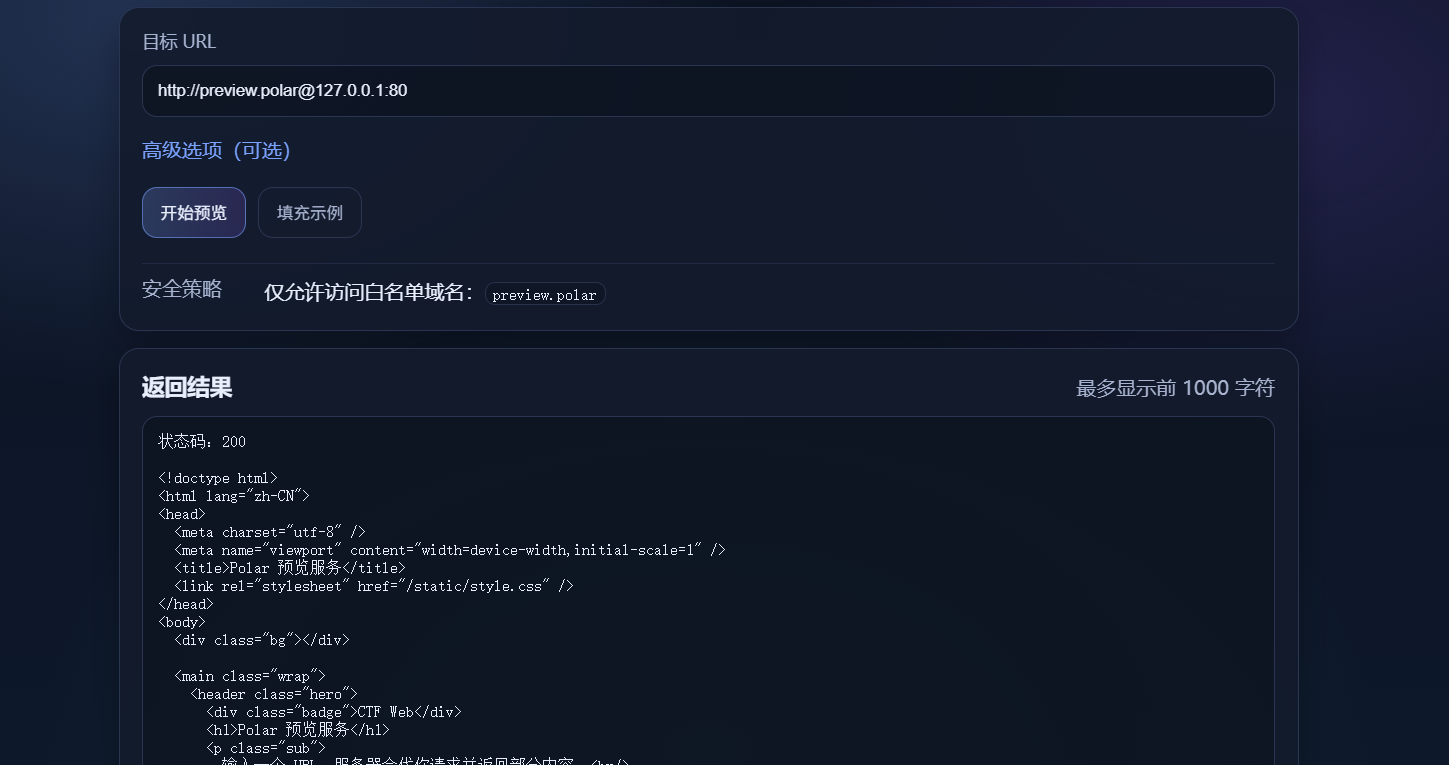Click the 仅允许访问白名单域名 text

click(x=368, y=292)
